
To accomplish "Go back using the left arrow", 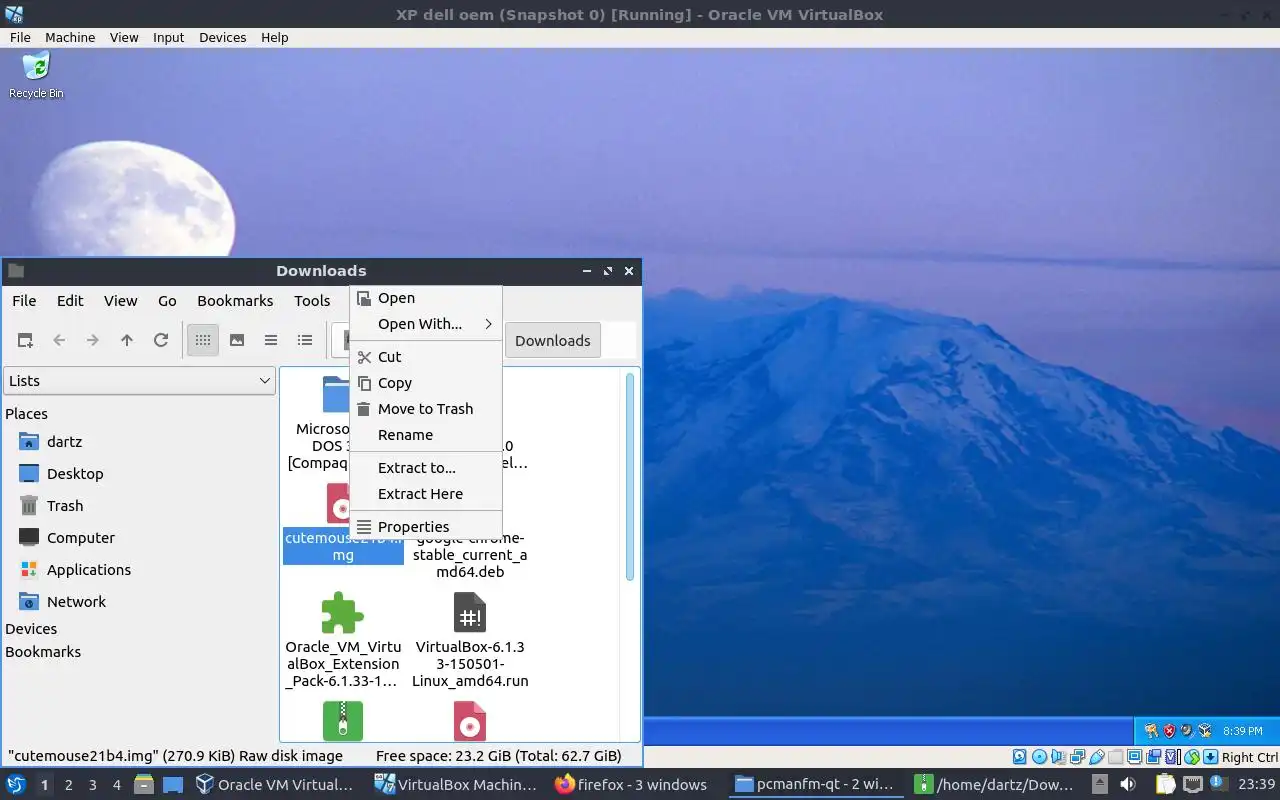I will (59, 340).
